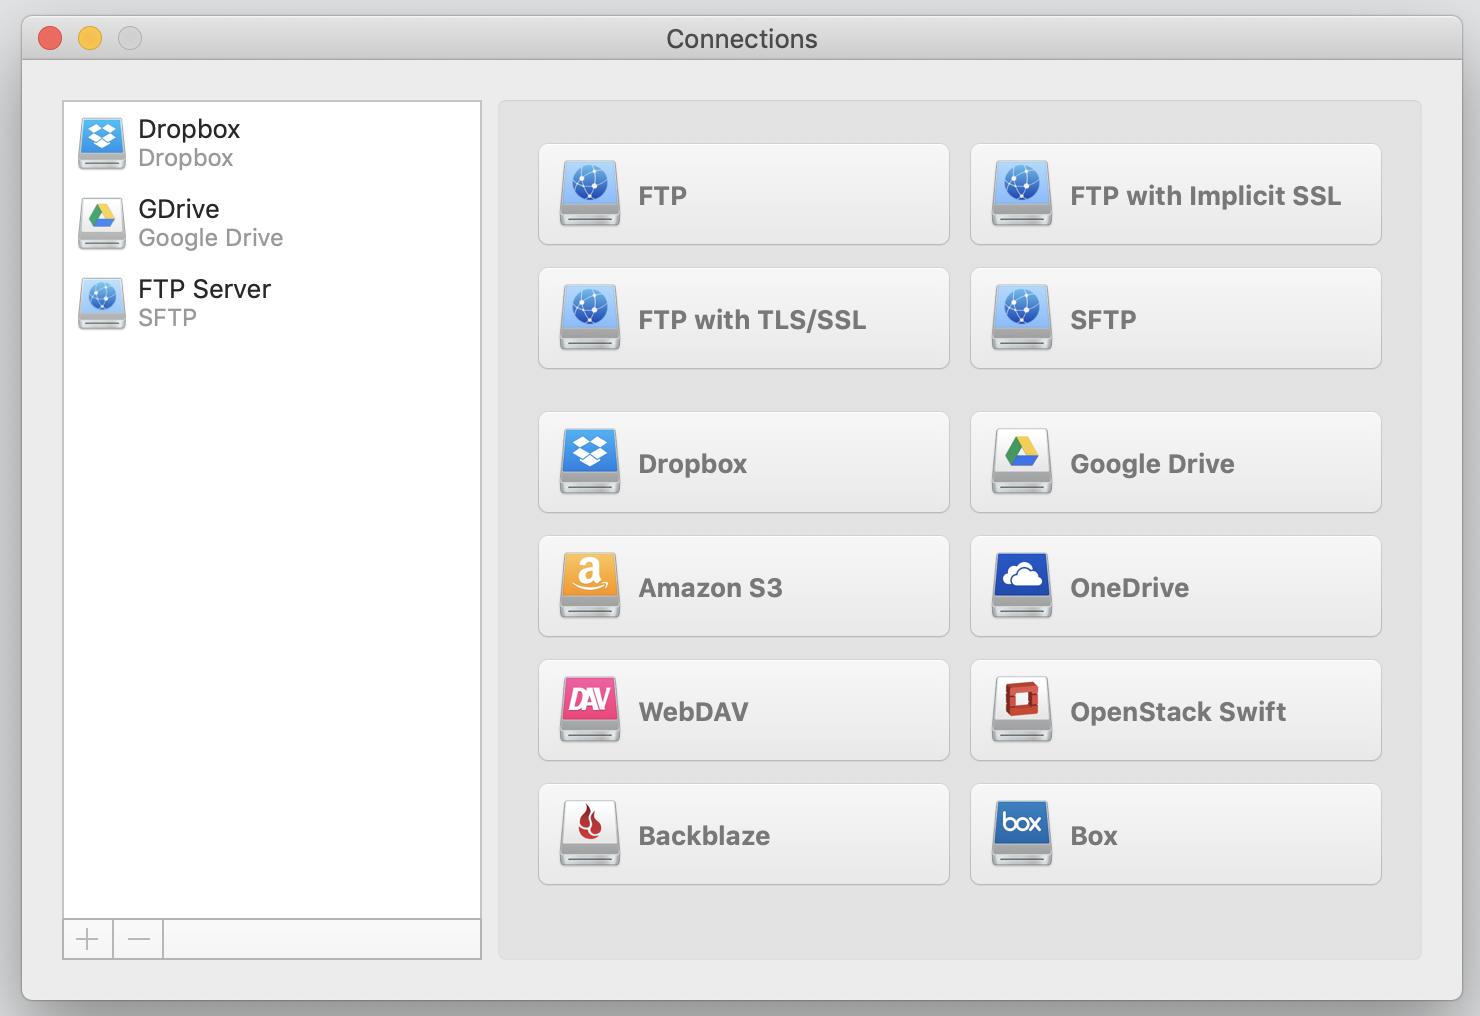Click the OpenStack Swift red icon

point(1022,710)
